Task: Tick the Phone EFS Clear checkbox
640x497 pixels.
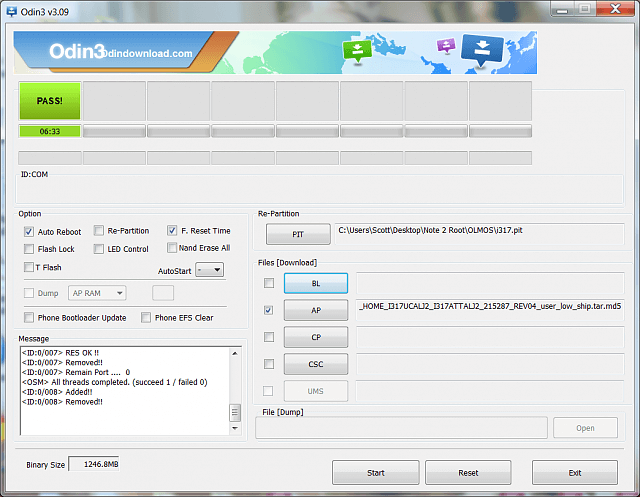Action: (x=145, y=318)
